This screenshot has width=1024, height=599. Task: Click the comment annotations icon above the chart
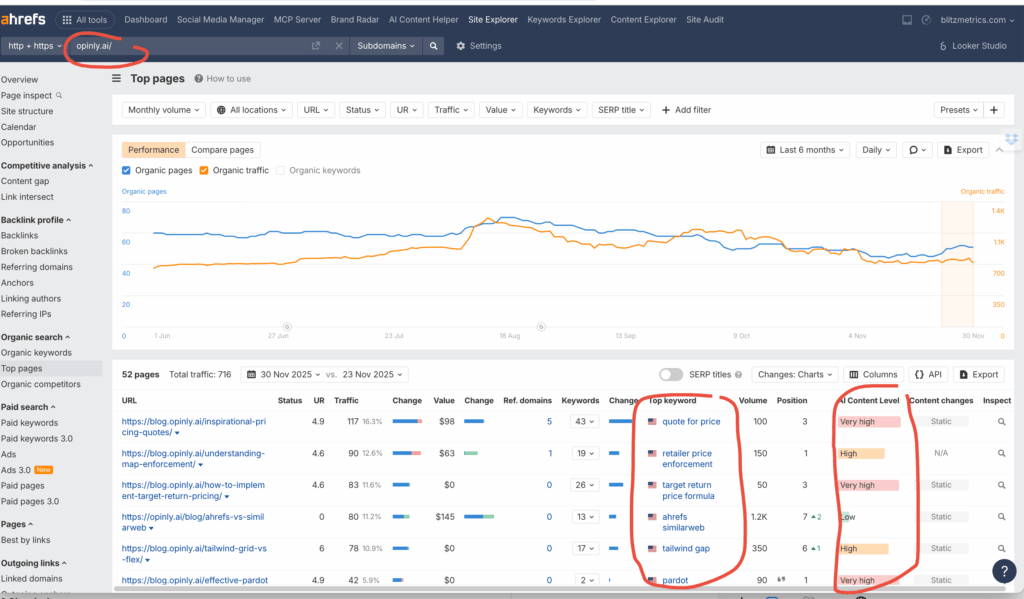[914, 150]
